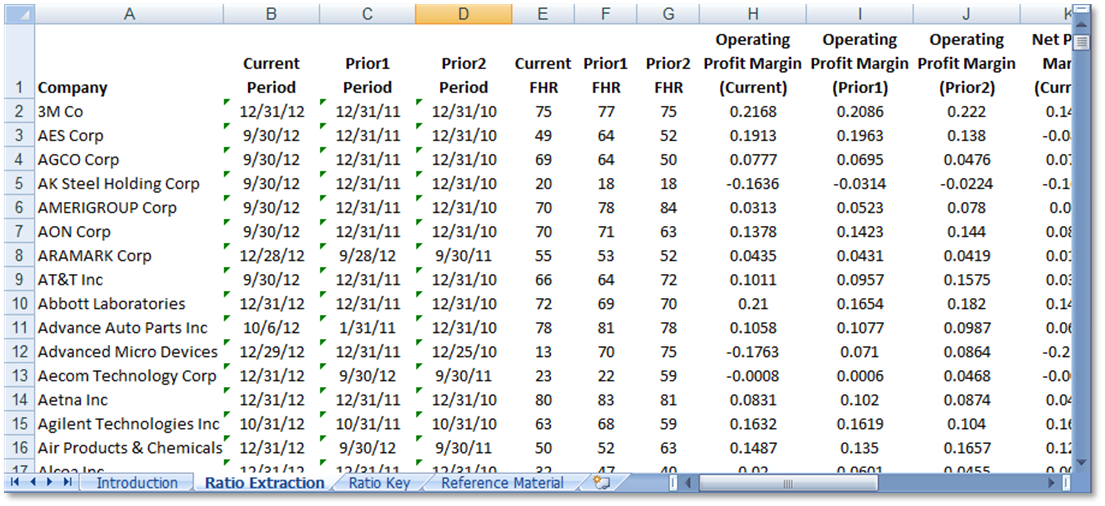This screenshot has width=1105, height=506.
Task: Click AK Steel operating margin -0.1636 cell
Action: [x=753, y=183]
